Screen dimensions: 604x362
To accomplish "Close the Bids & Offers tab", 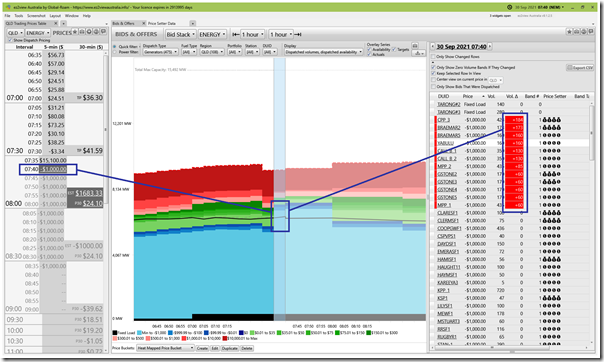I will coord(144,23).
